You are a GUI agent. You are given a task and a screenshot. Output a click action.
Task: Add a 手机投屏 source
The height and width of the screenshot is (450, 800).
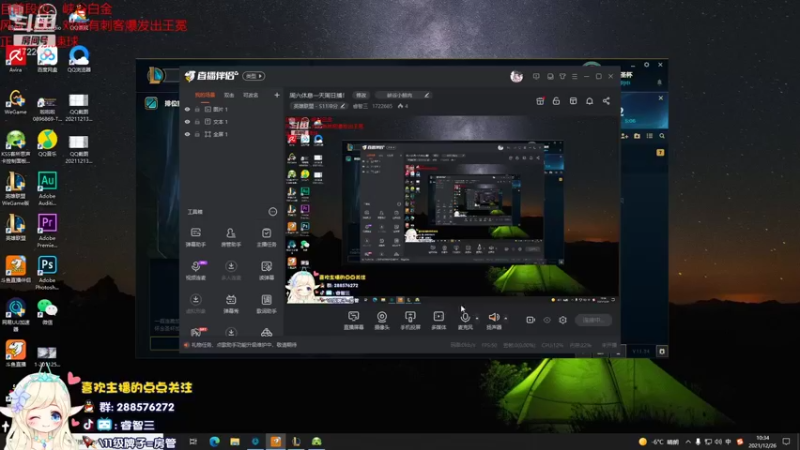point(410,320)
